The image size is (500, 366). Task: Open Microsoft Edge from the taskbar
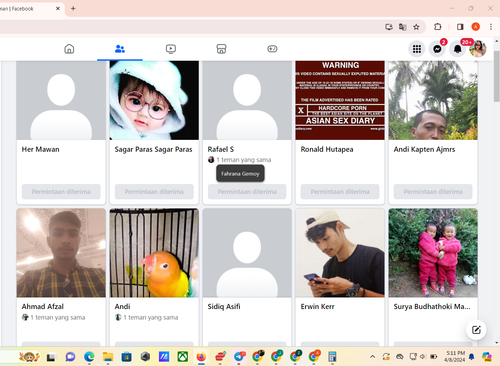[x=89, y=357]
